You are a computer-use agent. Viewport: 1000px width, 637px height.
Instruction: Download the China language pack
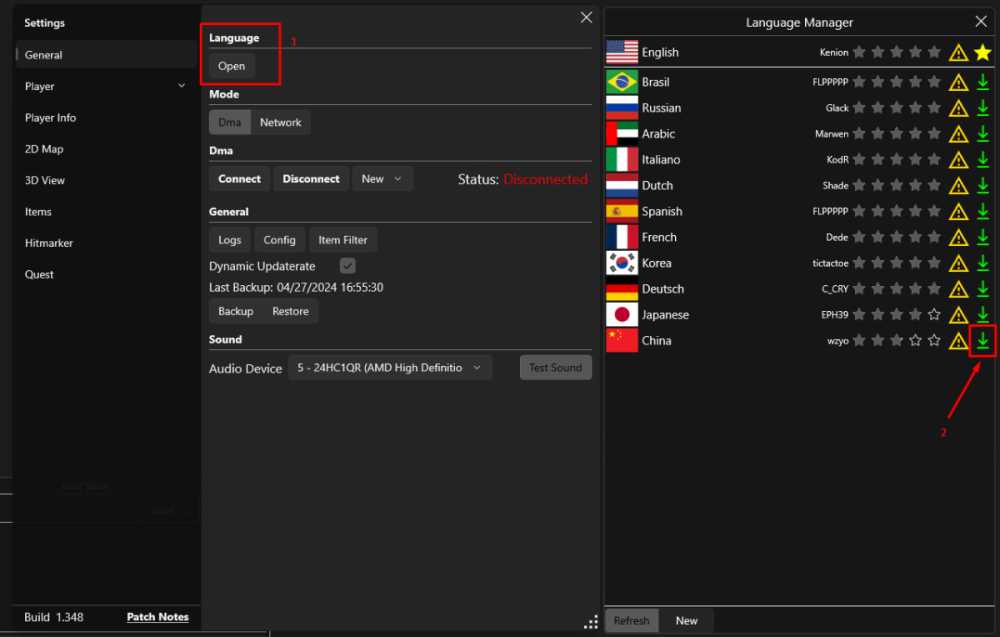pyautogui.click(x=983, y=341)
